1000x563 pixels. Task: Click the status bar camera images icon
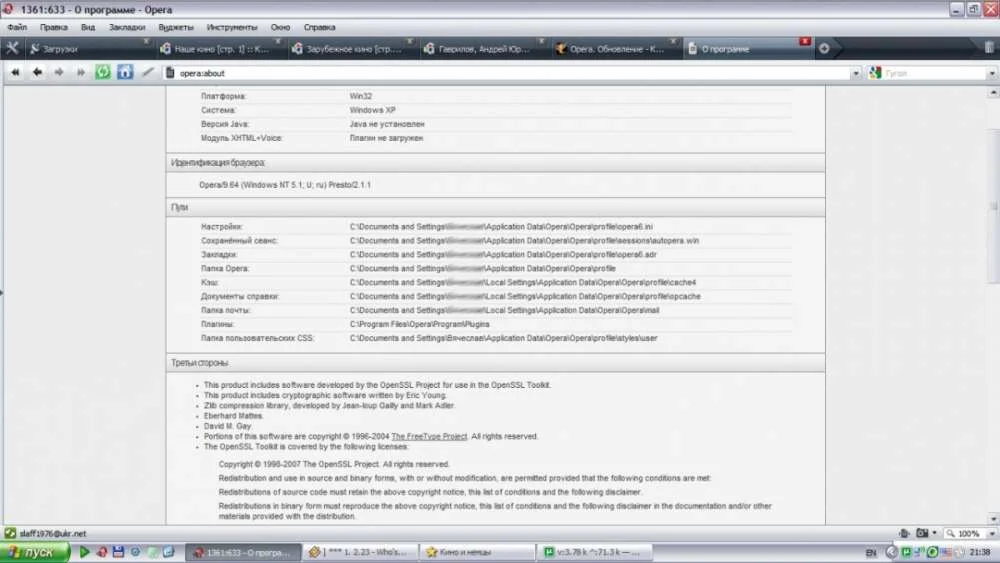tap(922, 533)
